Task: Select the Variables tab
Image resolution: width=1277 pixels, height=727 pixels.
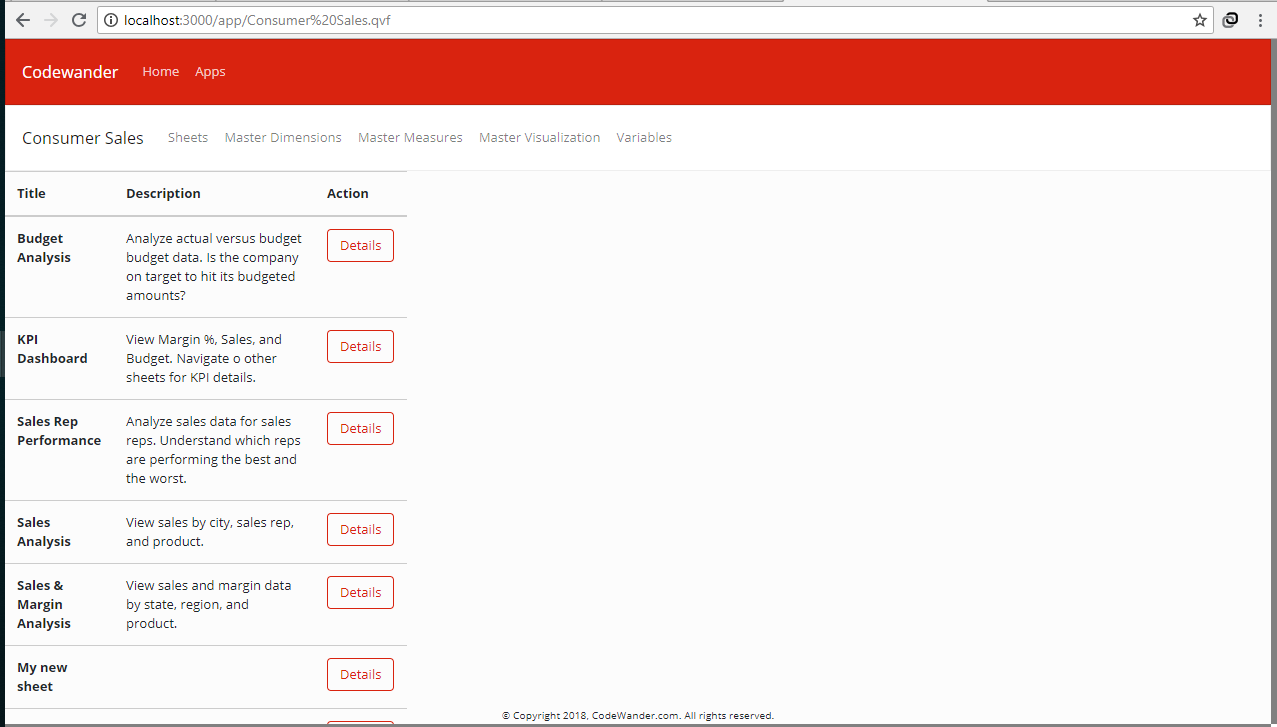Action: pyautogui.click(x=644, y=138)
